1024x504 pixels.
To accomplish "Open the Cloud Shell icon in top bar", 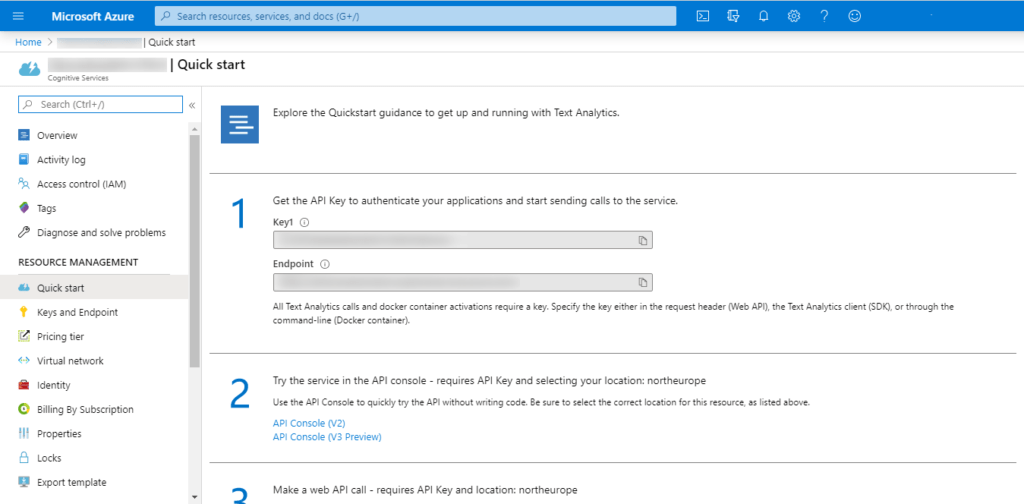I will pyautogui.click(x=704, y=16).
